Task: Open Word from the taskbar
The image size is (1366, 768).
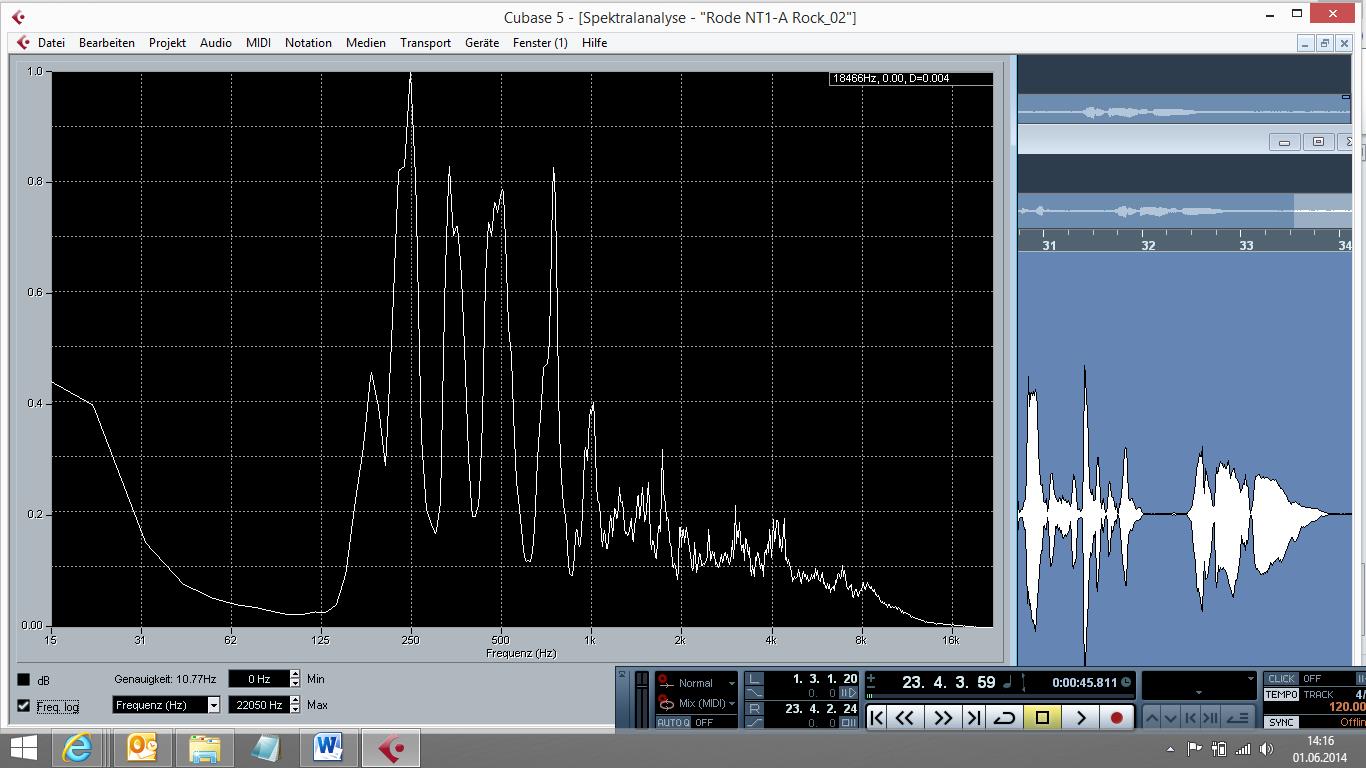Action: coord(328,747)
